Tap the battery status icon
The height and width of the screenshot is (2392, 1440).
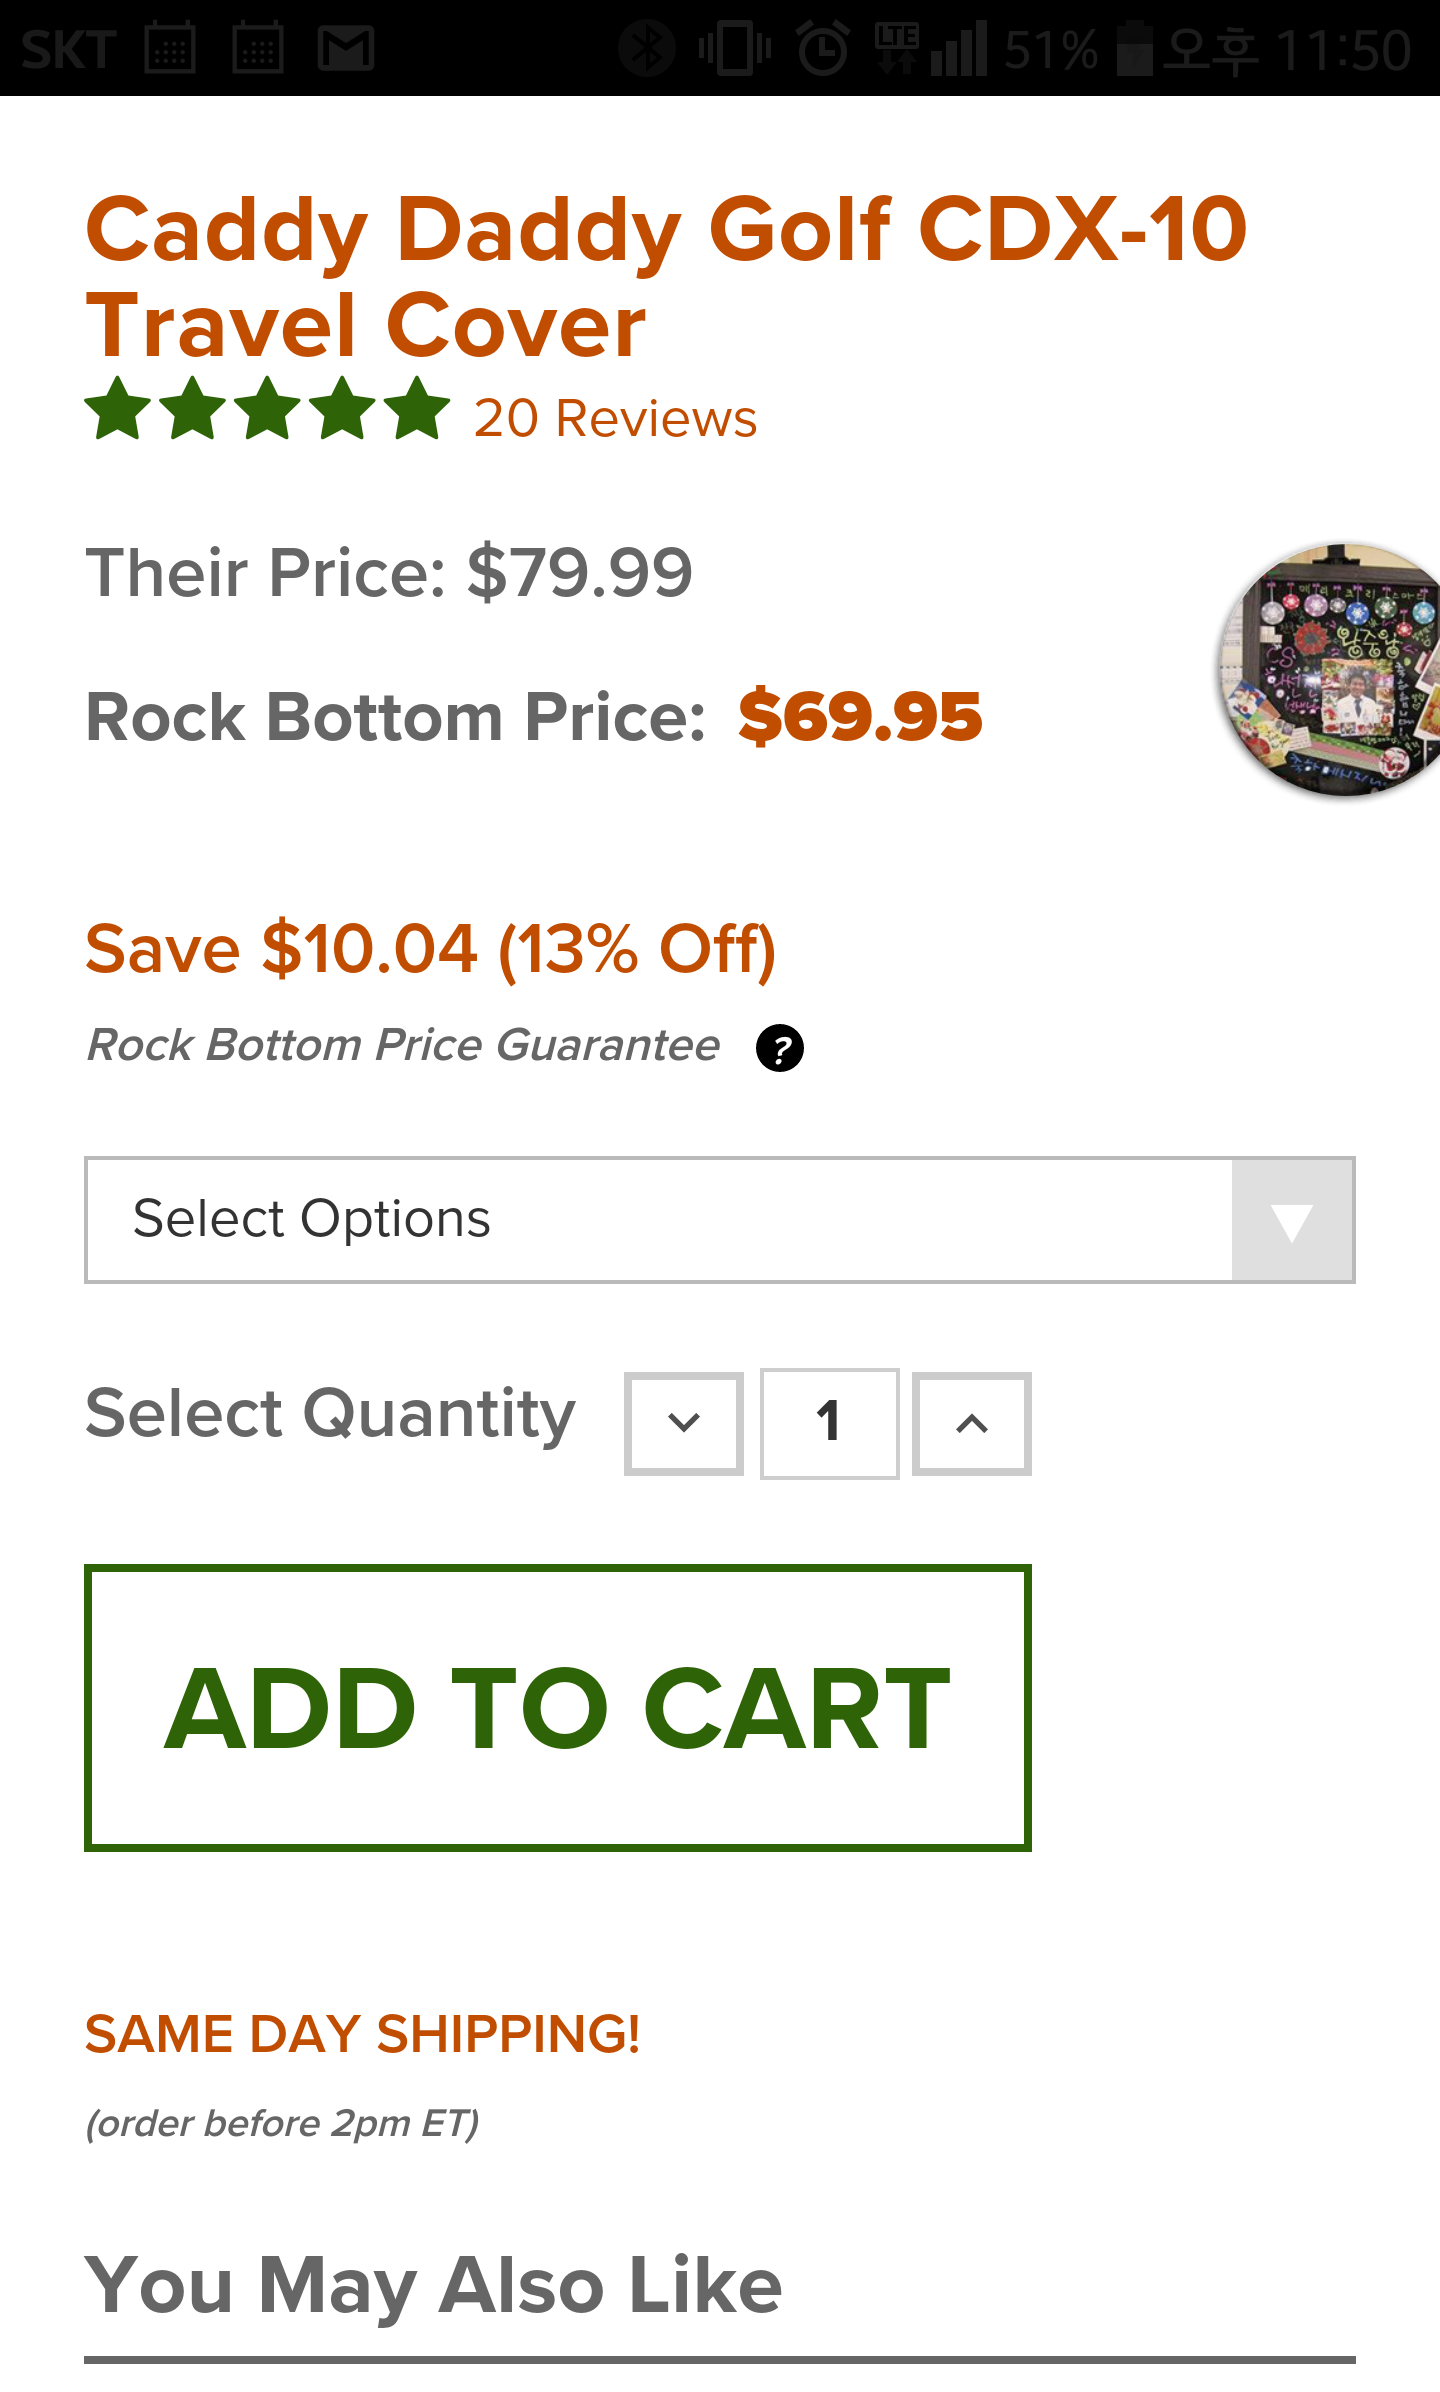pyautogui.click(x=1134, y=48)
